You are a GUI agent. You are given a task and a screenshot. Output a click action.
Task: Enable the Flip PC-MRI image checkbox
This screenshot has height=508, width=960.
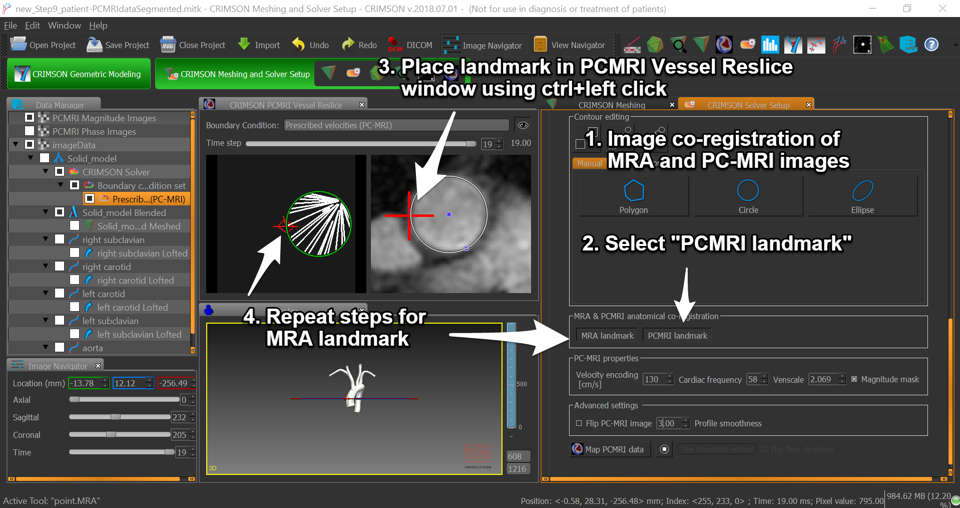579,424
